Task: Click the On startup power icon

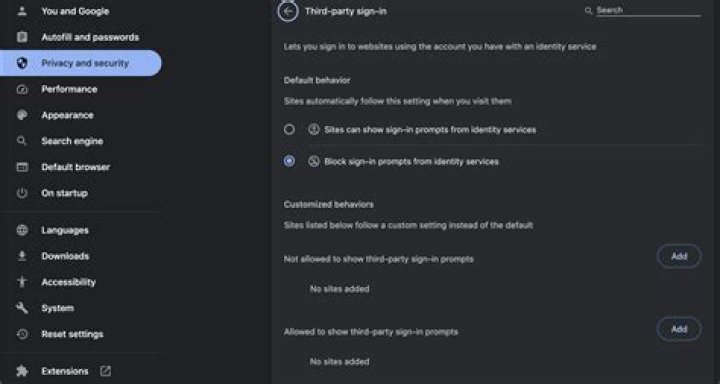Action: [x=22, y=193]
